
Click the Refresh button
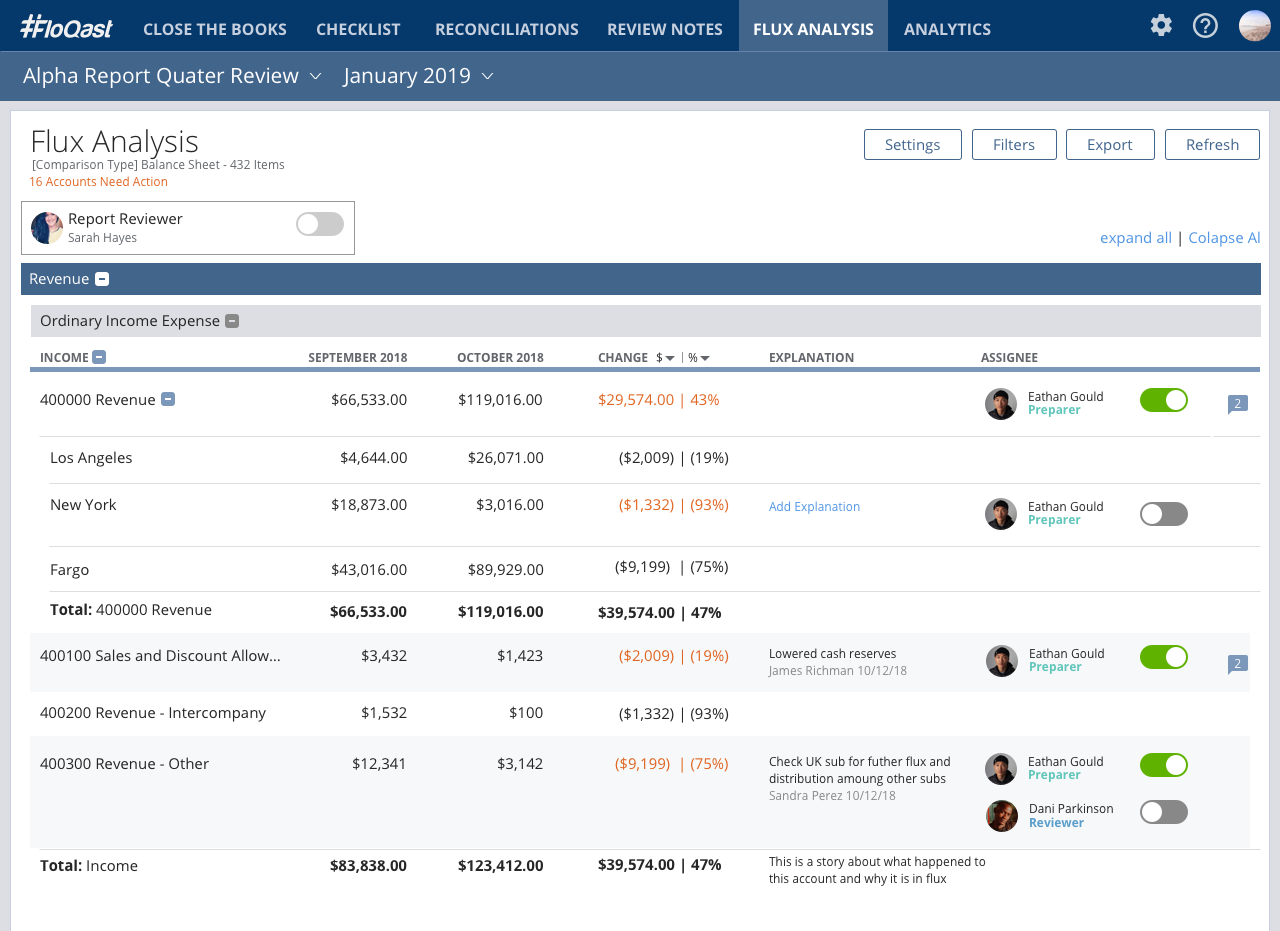coord(1212,144)
